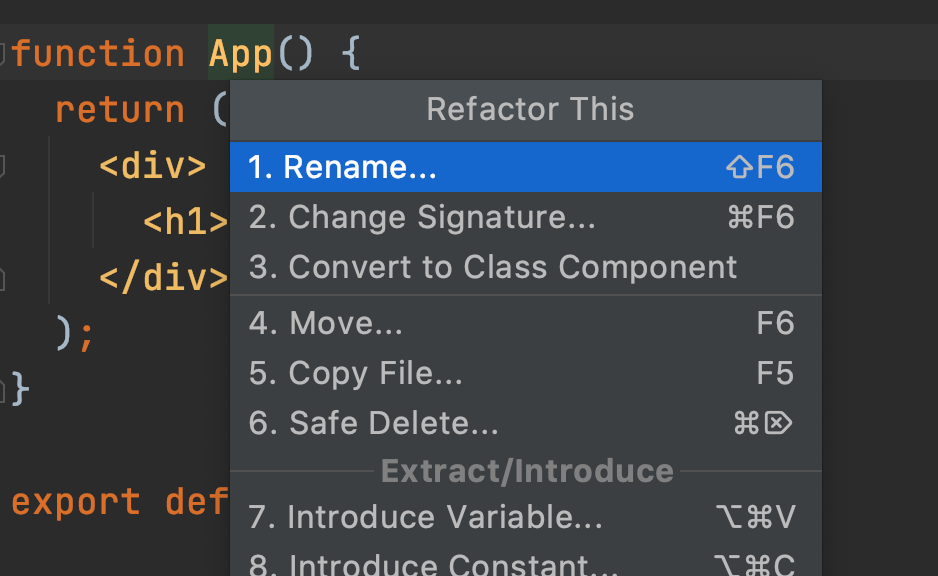Select the return keyword in the code
Screen dimensions: 938x576
pos(119,110)
